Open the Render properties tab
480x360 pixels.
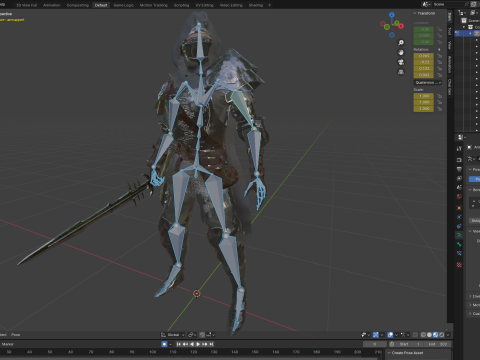[459, 160]
